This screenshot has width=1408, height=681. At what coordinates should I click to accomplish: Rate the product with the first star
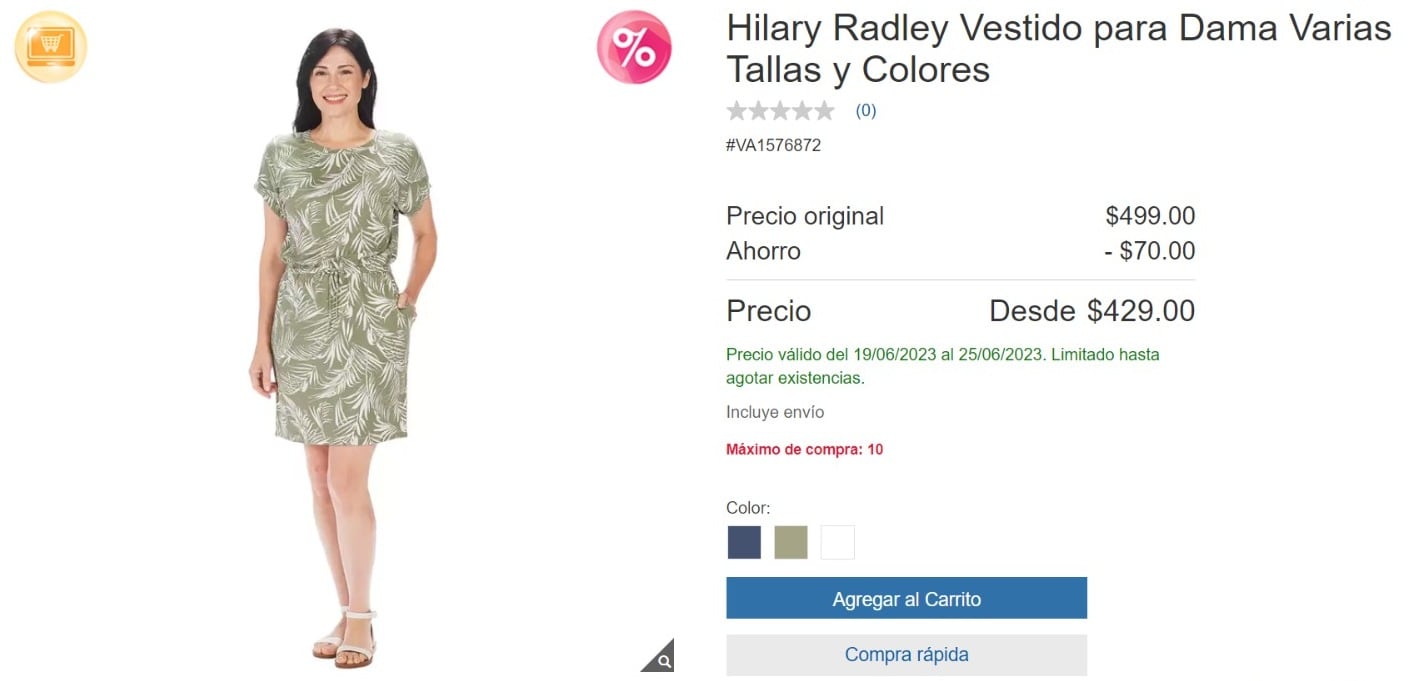(x=737, y=111)
